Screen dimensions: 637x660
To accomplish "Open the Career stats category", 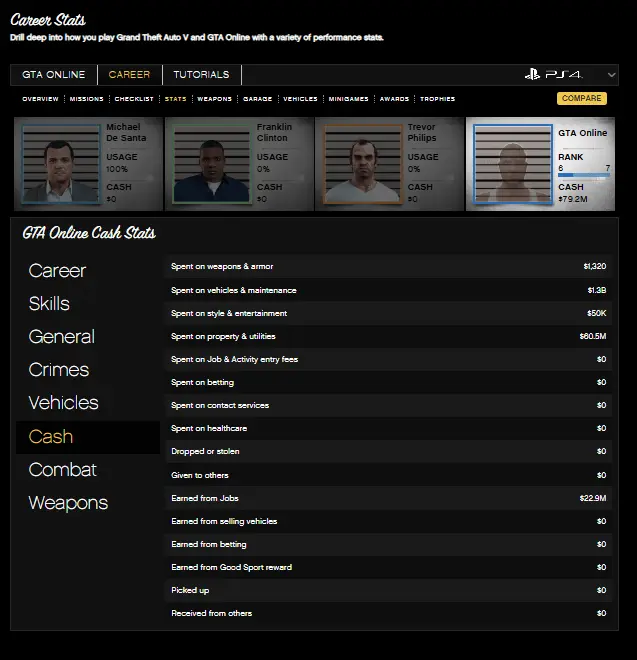I will (x=57, y=271).
